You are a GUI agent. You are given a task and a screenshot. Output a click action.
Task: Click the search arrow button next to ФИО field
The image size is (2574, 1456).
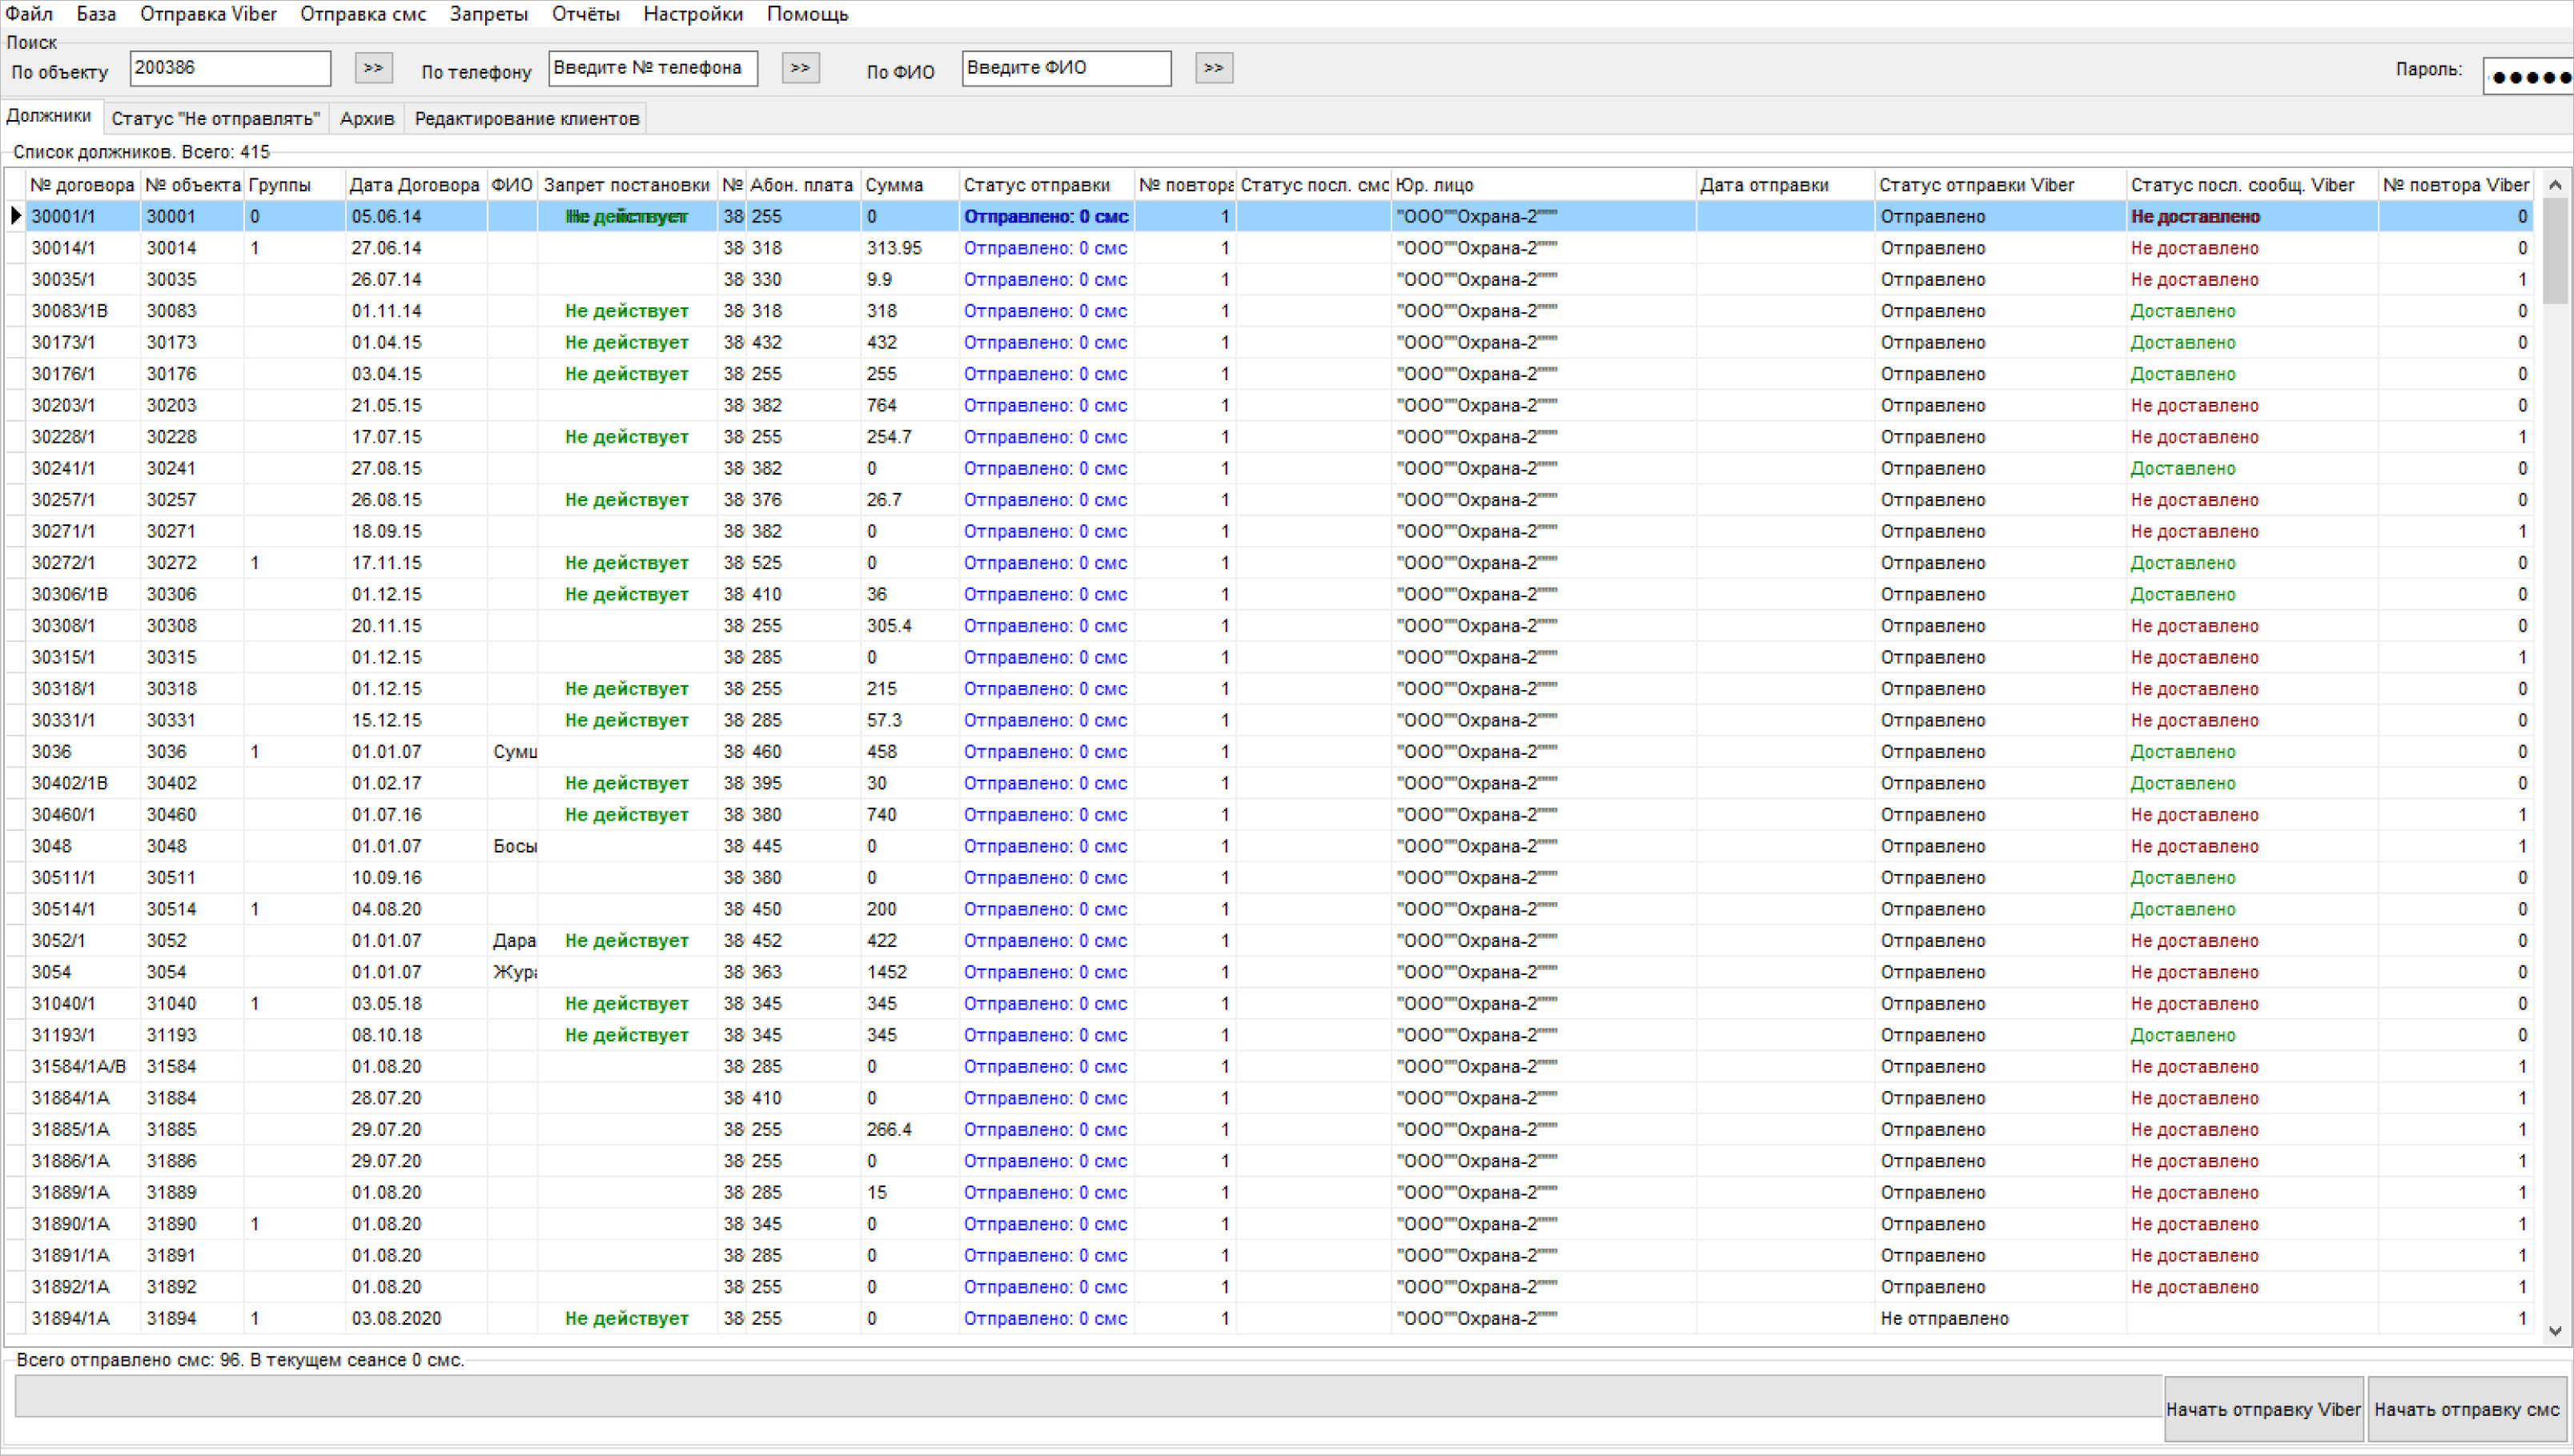click(1213, 68)
